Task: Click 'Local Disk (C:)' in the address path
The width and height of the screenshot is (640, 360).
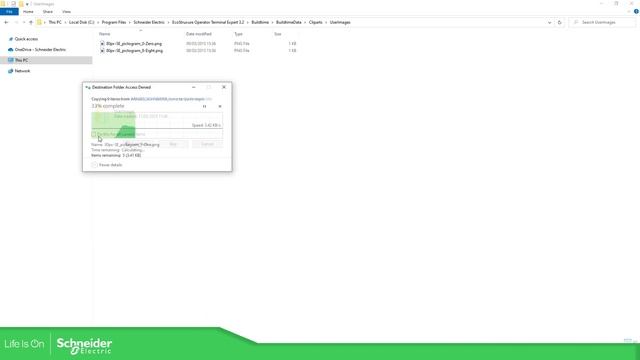Action: click(81, 22)
